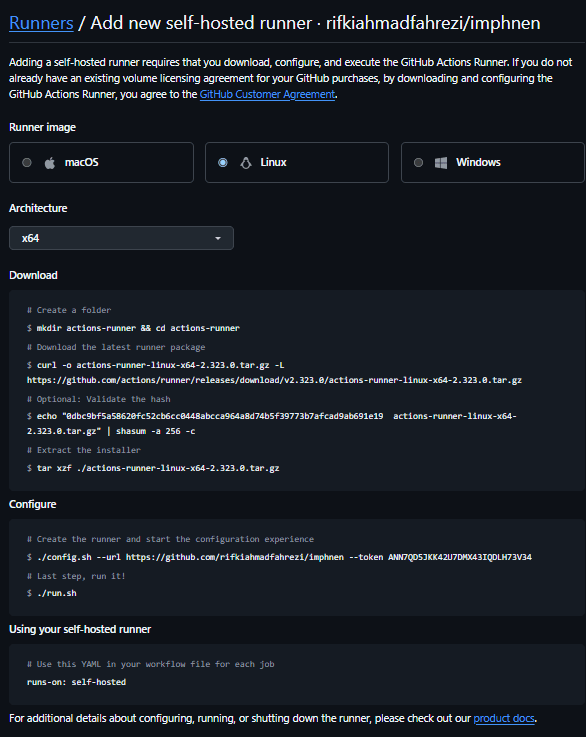
Task: Click the mkdir actions-runner command line
Action: (133, 328)
